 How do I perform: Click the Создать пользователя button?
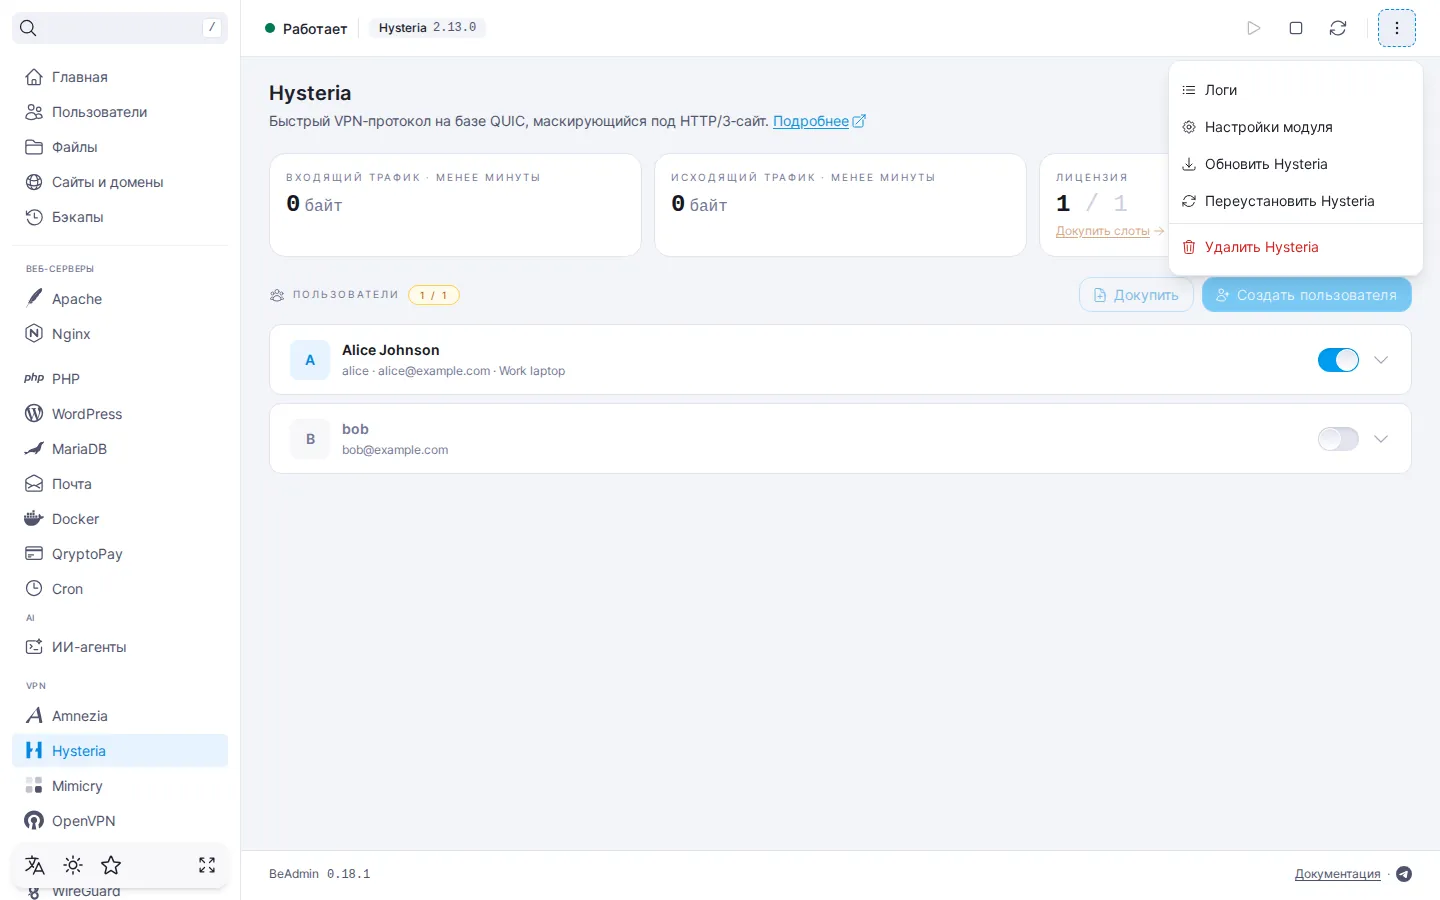(1307, 295)
